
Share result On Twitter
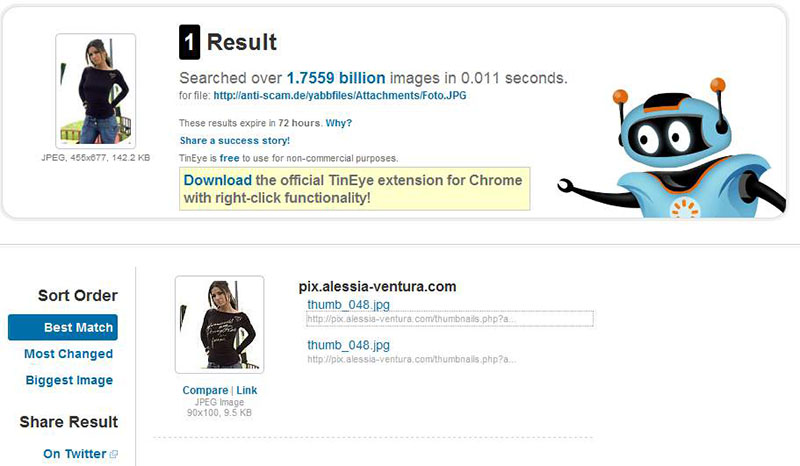point(74,454)
